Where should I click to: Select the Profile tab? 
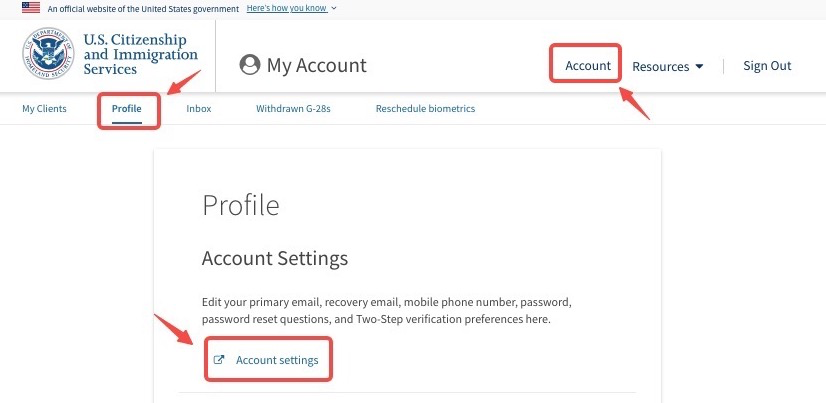(127, 108)
